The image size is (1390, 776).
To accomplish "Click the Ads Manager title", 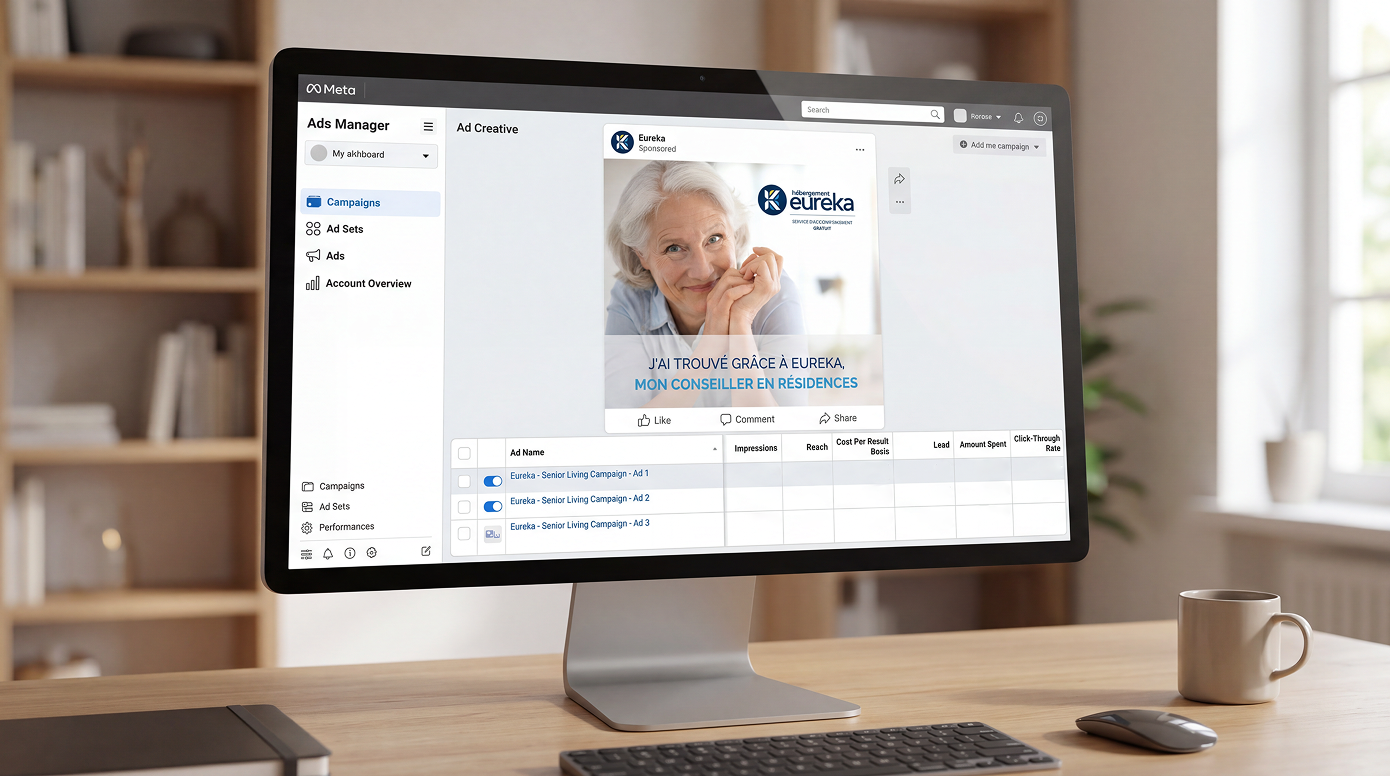I will [x=348, y=125].
